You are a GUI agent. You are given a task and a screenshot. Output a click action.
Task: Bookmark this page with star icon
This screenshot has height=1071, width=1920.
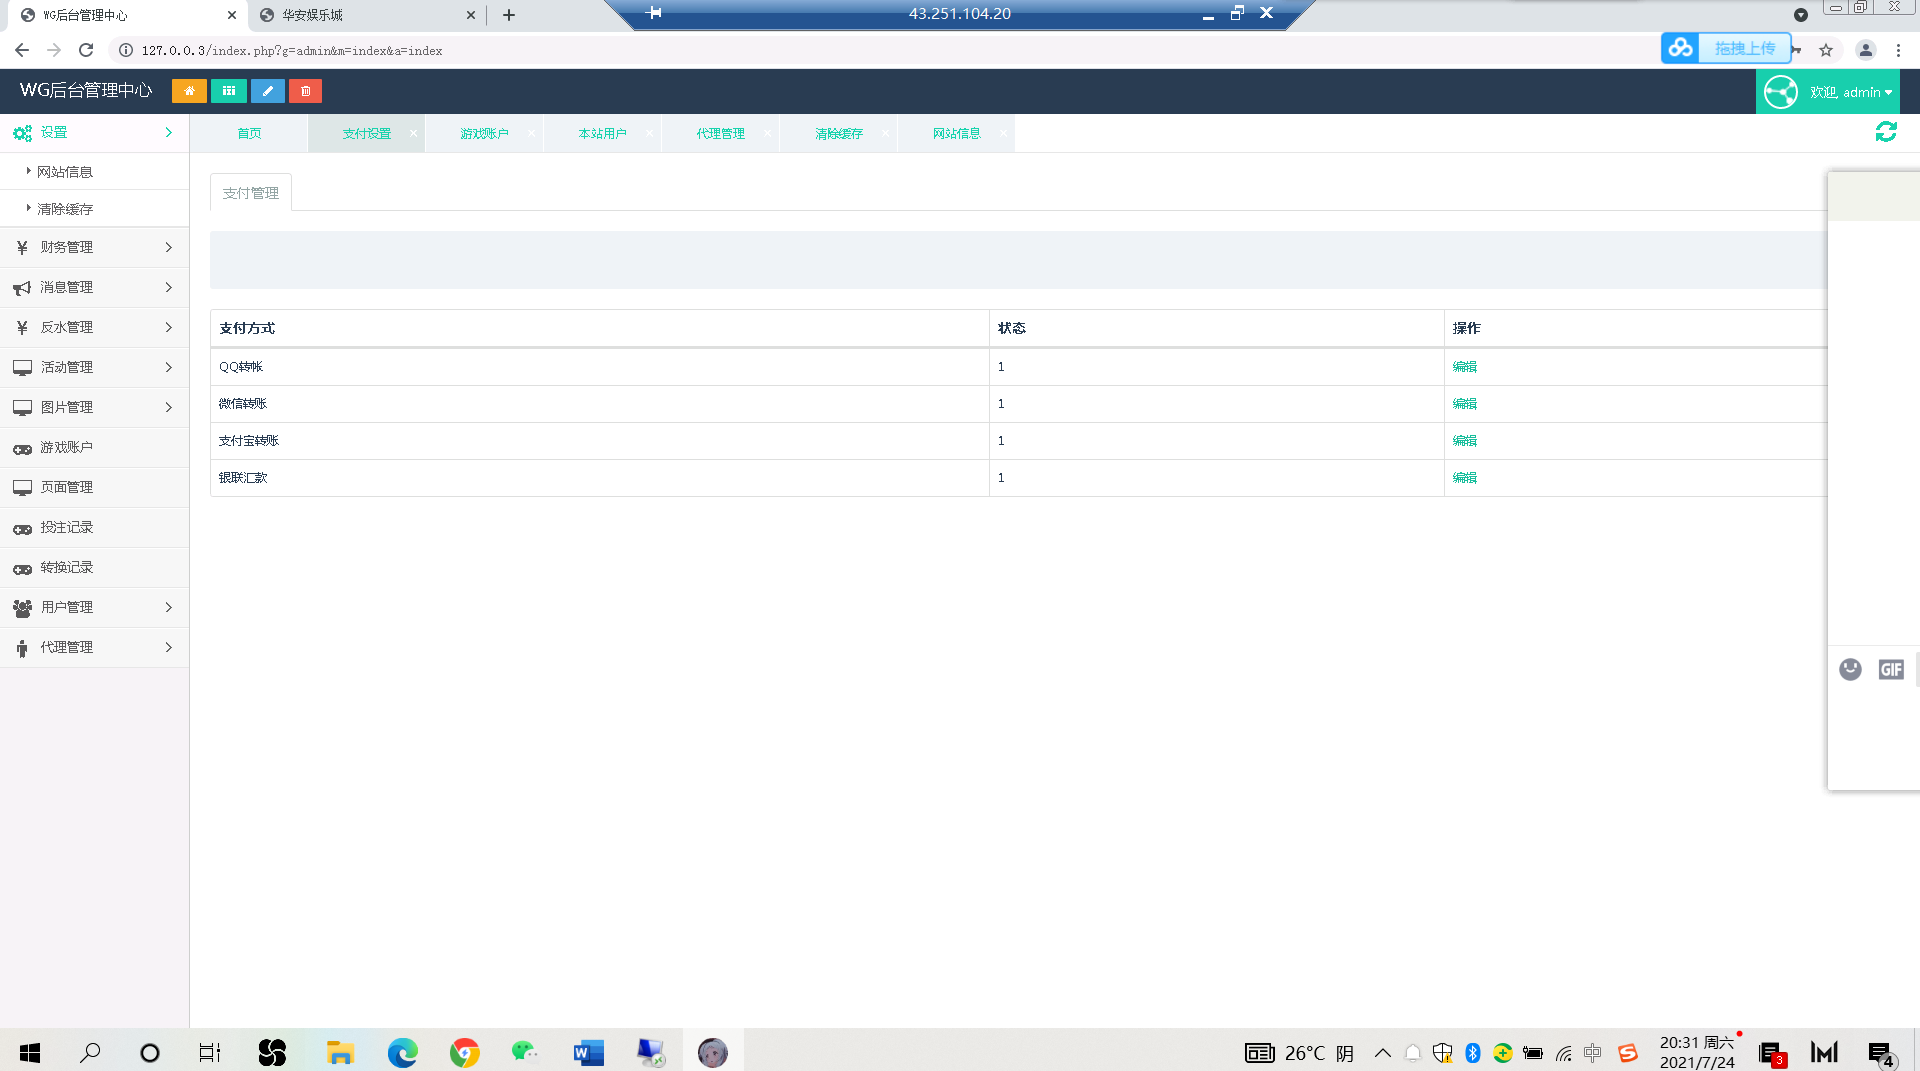click(1826, 50)
